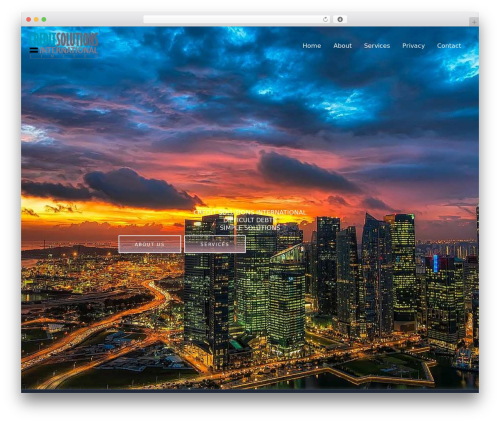Open the Contact menu link
Image resolution: width=500 pixels, height=423 pixels.
[x=449, y=46]
